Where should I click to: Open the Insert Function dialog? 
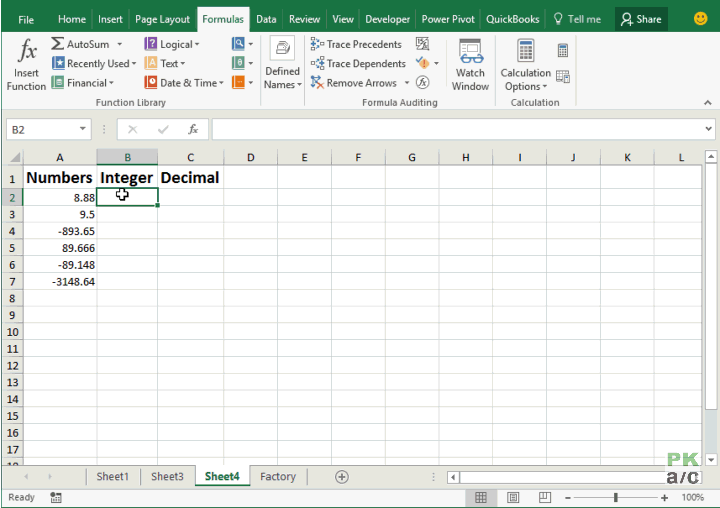[x=26, y=64]
